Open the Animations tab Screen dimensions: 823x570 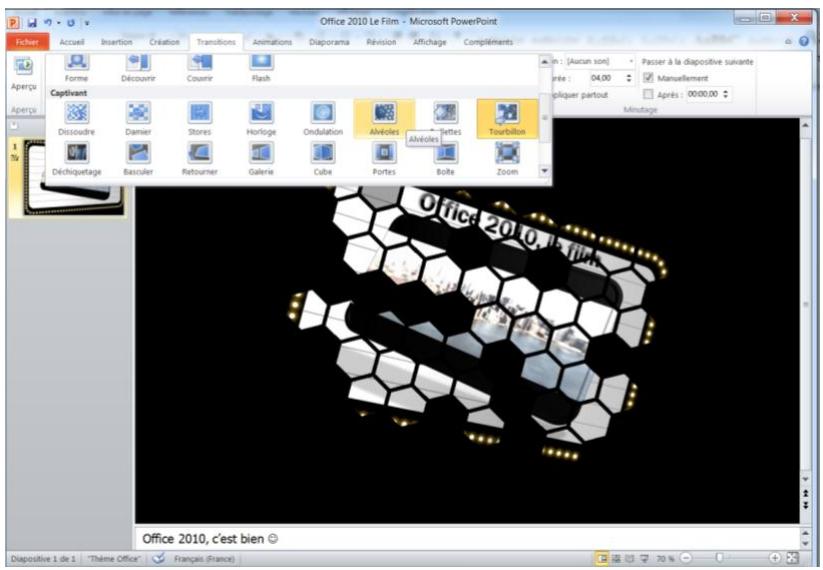coord(272,41)
